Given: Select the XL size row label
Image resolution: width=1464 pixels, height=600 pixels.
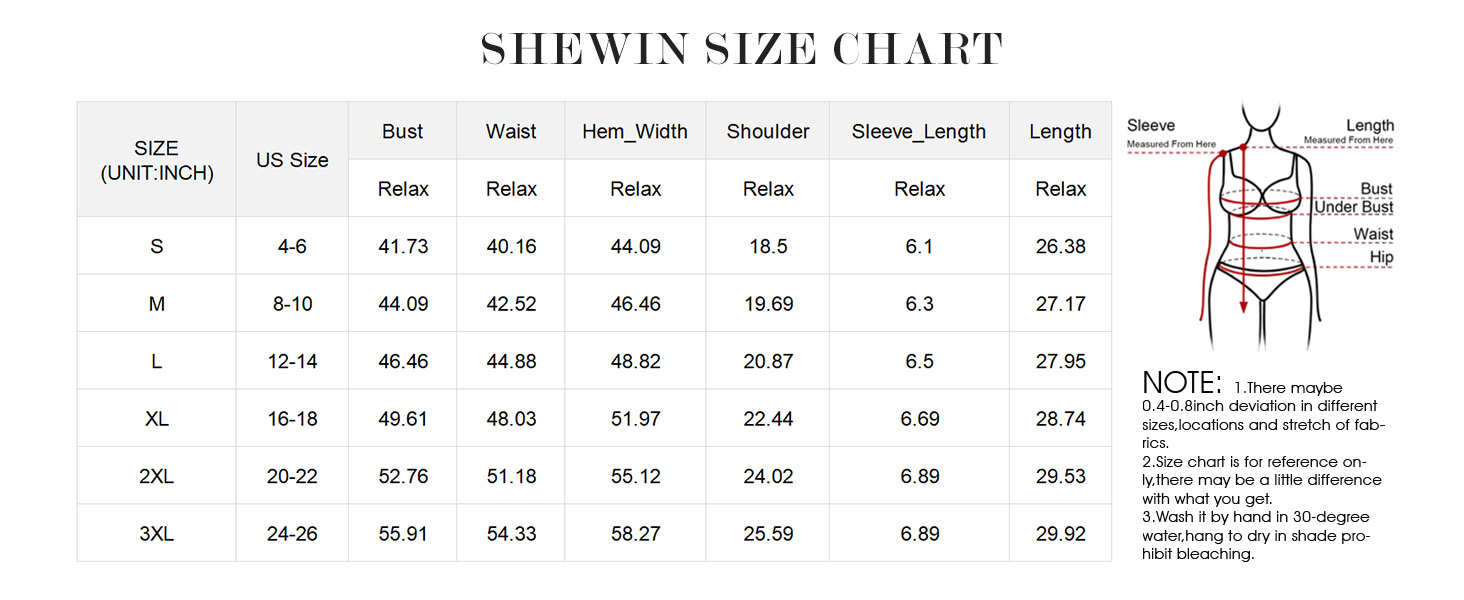Looking at the screenshot, I should 157,419.
